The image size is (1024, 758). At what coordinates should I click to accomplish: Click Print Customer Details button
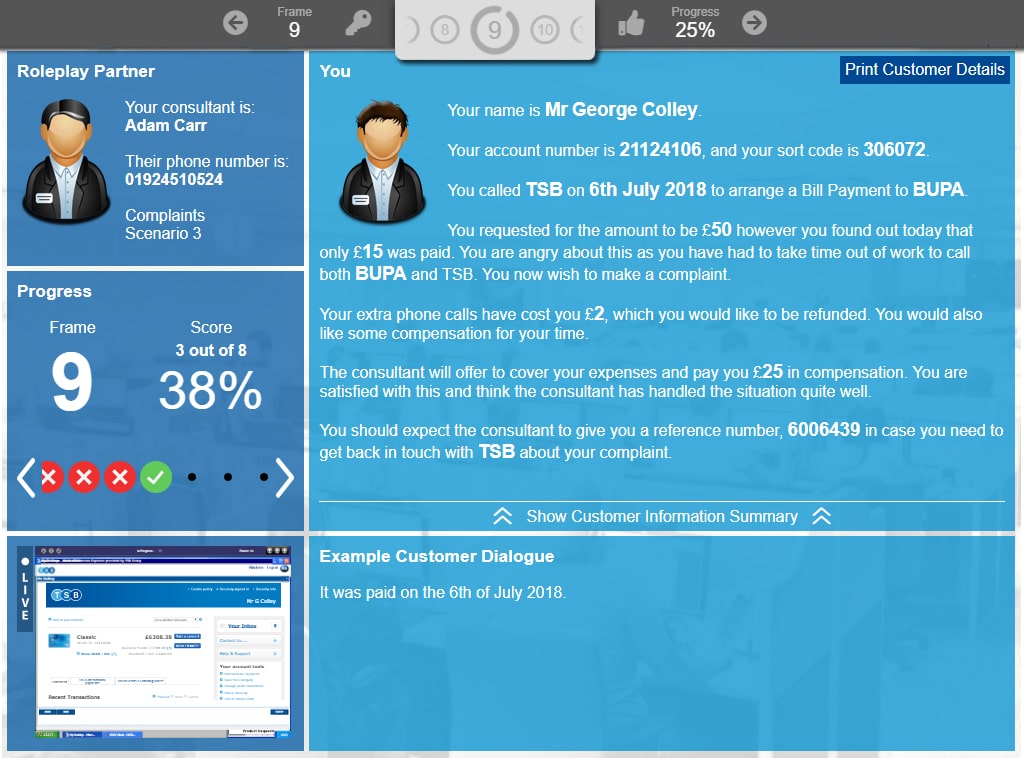pyautogui.click(x=924, y=69)
